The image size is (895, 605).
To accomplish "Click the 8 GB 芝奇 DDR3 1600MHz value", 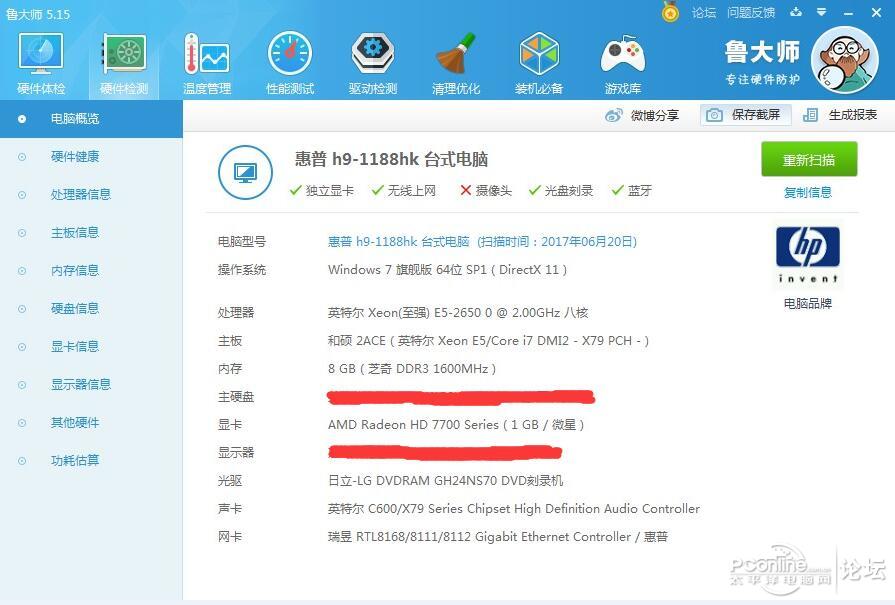I will [412, 369].
